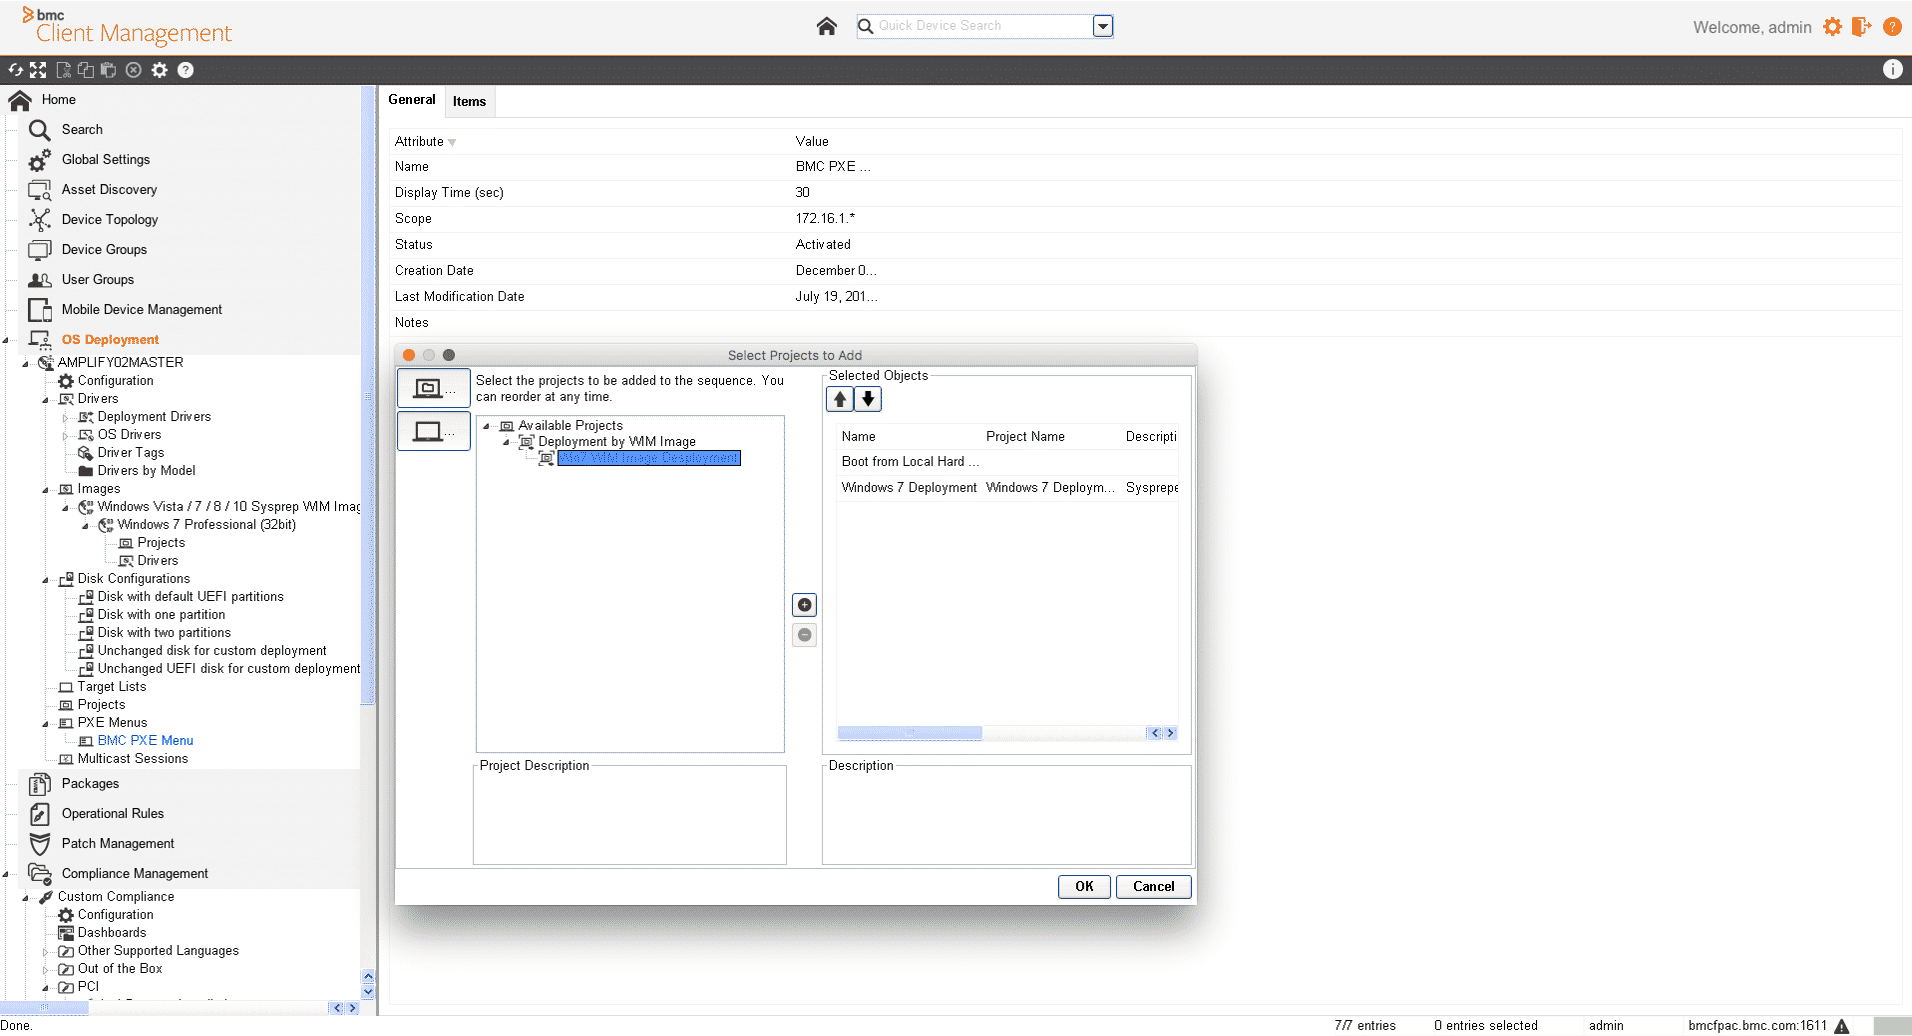This screenshot has width=1912, height=1036.
Task: Click the logout icon in the header
Action: (1861, 27)
